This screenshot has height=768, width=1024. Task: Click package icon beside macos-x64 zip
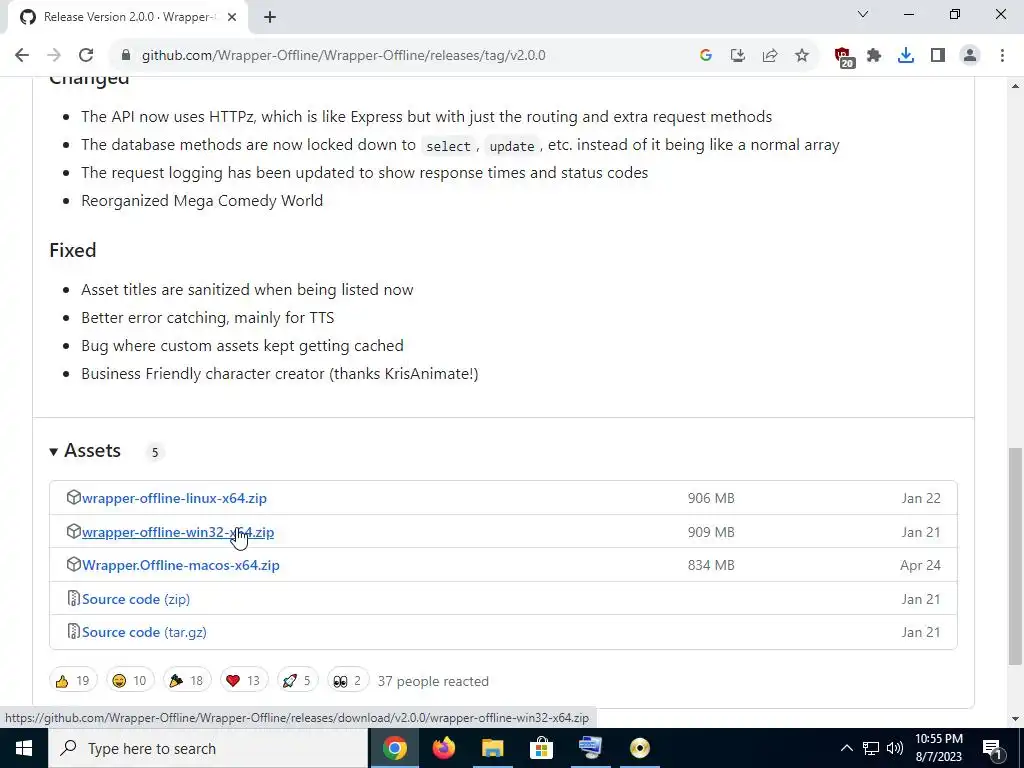coord(73,565)
